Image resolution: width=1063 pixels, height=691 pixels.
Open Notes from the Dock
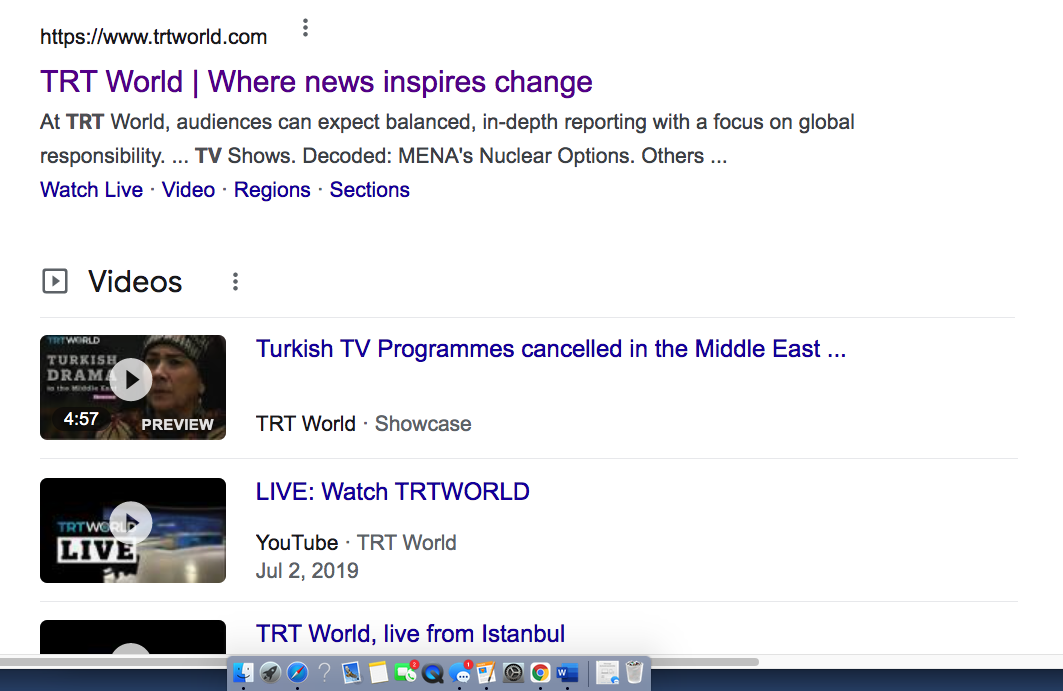(x=378, y=673)
